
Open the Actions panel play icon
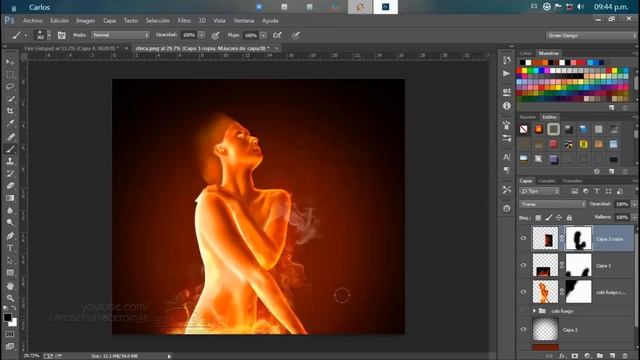click(507, 74)
